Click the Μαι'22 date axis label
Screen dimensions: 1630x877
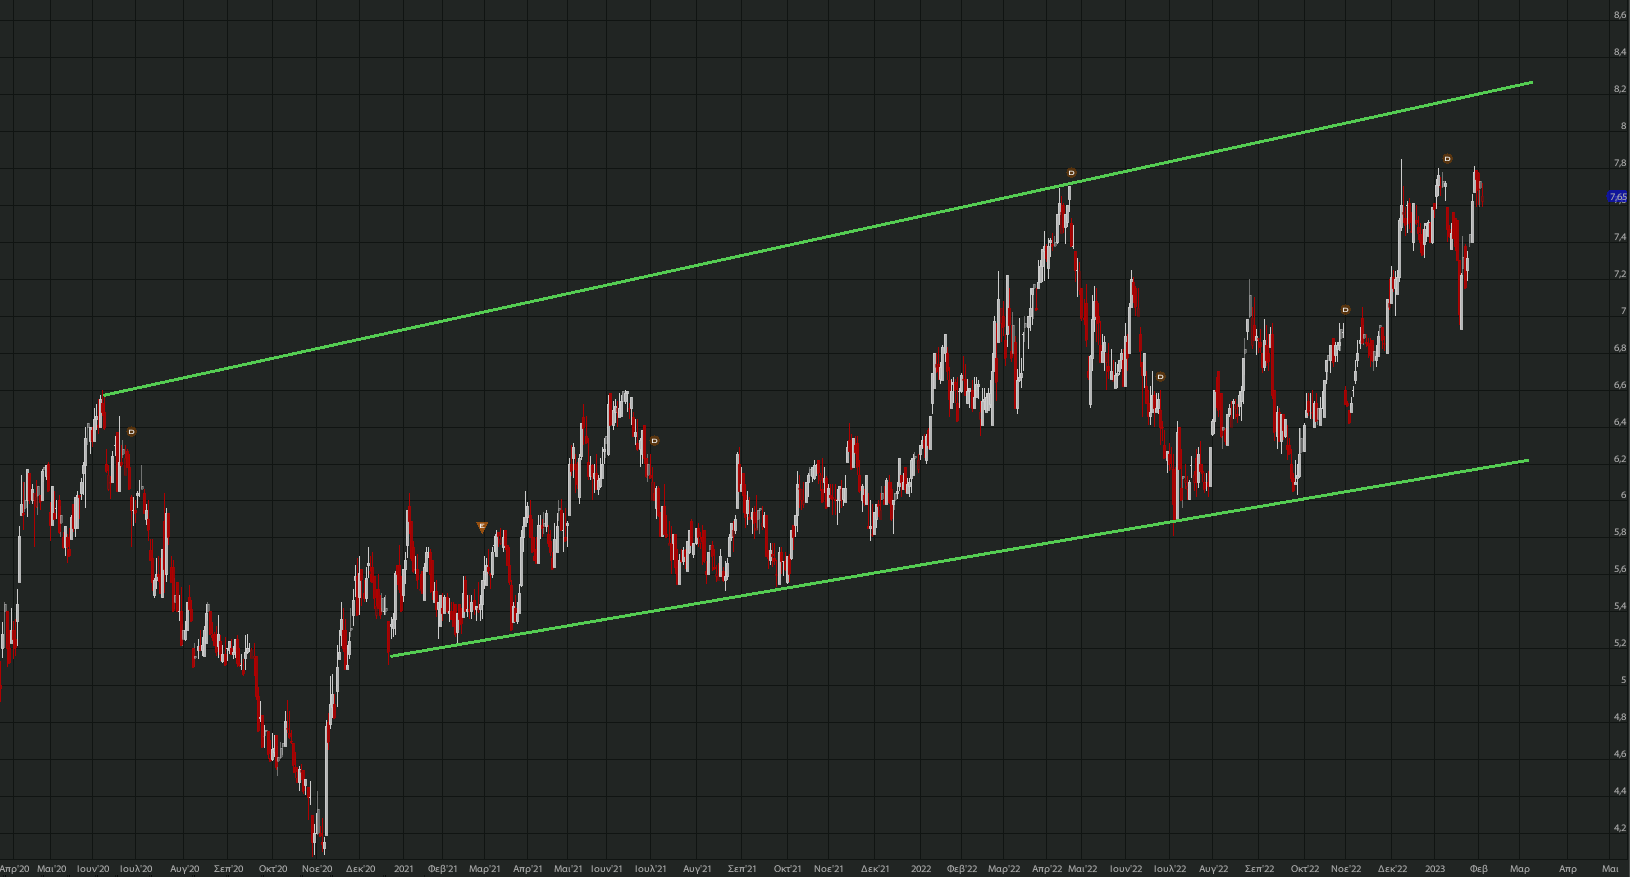click(x=1083, y=869)
